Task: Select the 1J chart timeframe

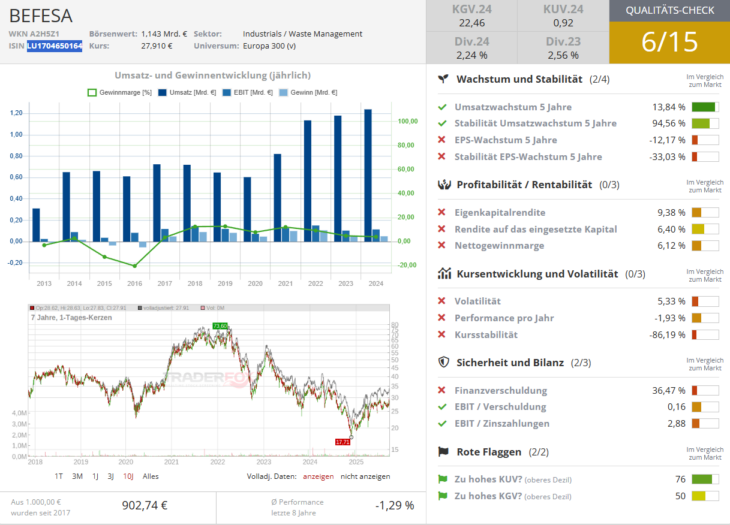Action: (x=95, y=476)
